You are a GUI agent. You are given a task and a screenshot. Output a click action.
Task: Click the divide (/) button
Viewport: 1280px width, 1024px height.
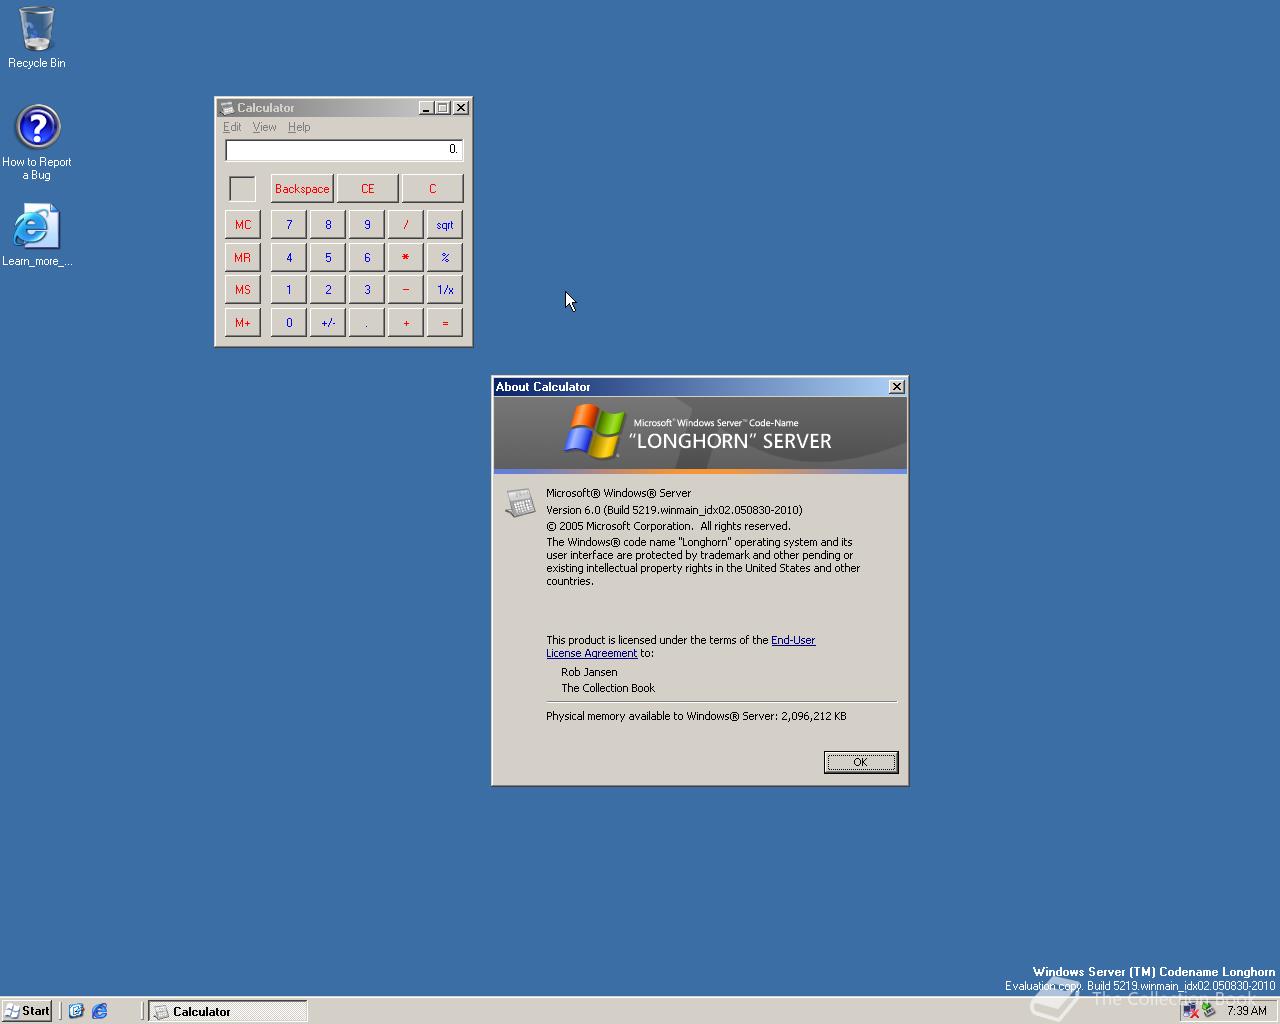click(406, 225)
